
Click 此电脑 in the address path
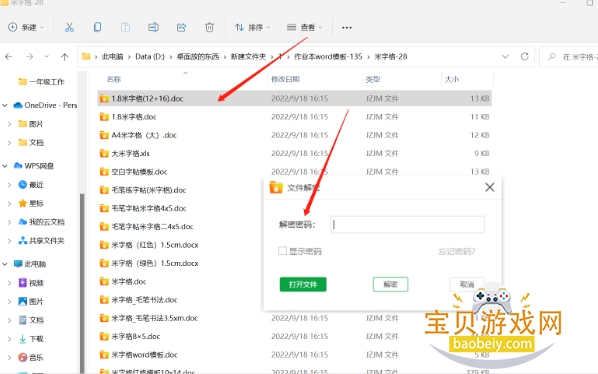pos(113,57)
